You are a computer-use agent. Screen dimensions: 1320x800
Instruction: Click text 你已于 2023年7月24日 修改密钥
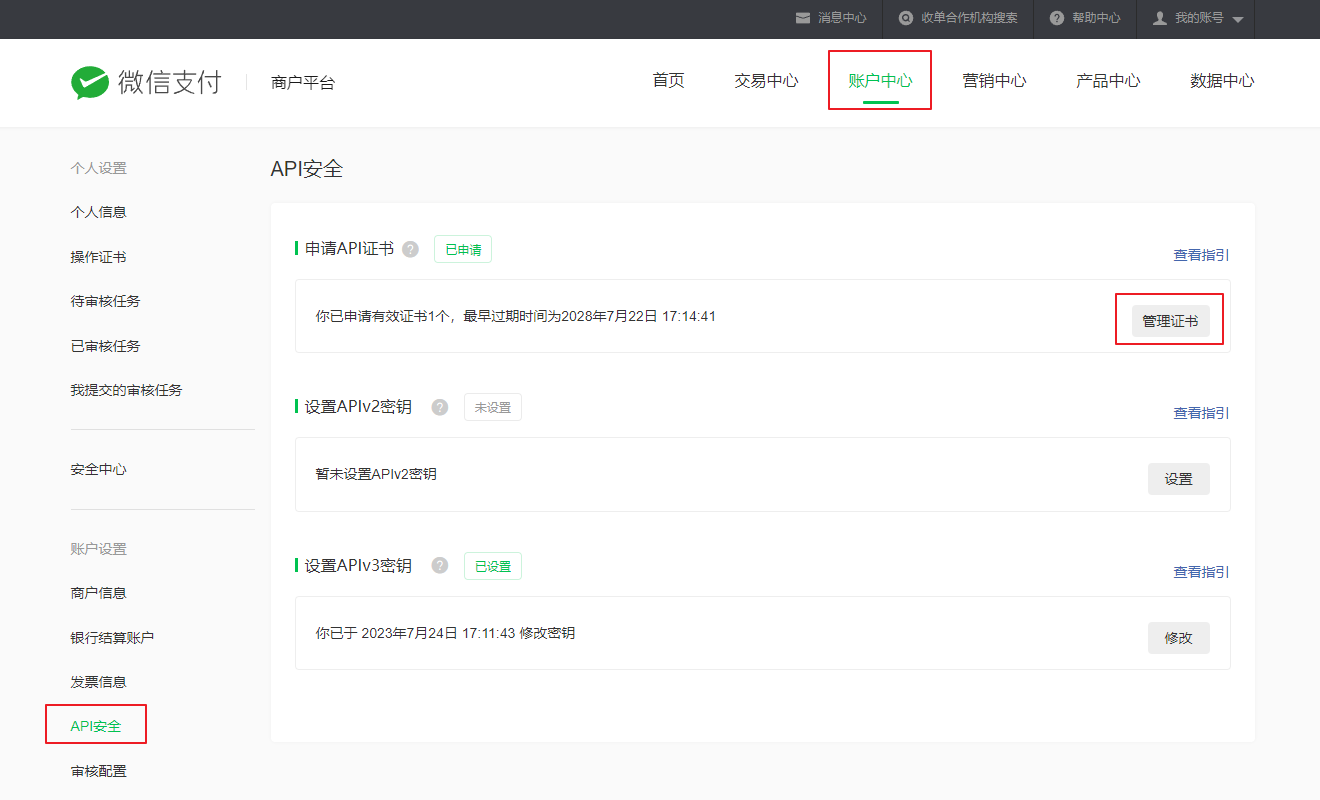click(445, 633)
